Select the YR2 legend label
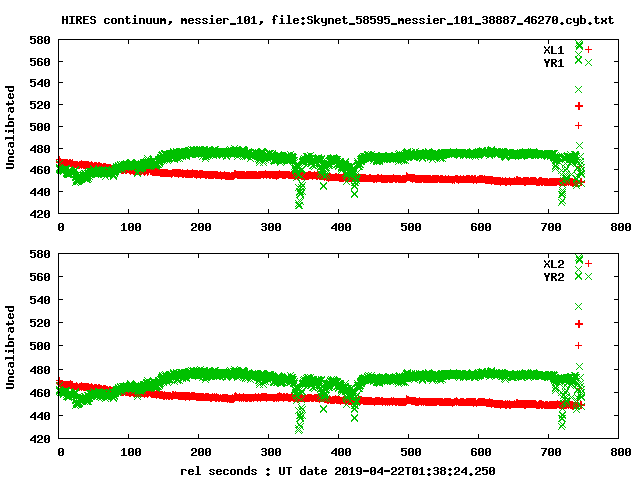Viewport: 640px width, 480px height. pos(553,277)
